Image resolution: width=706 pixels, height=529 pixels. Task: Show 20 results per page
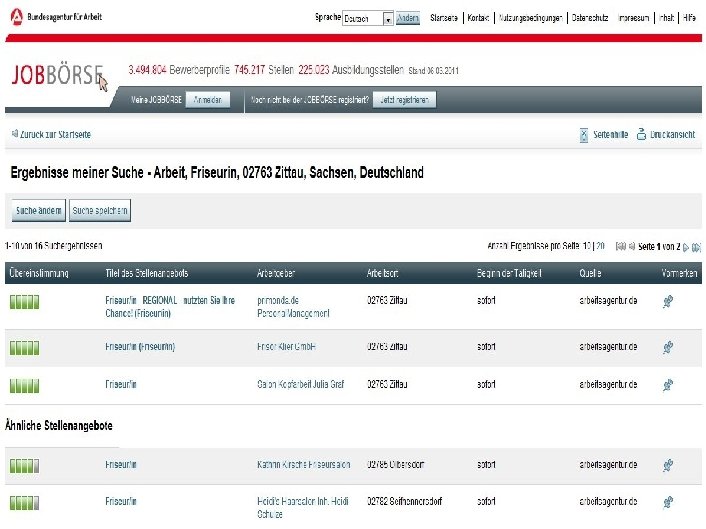600,246
